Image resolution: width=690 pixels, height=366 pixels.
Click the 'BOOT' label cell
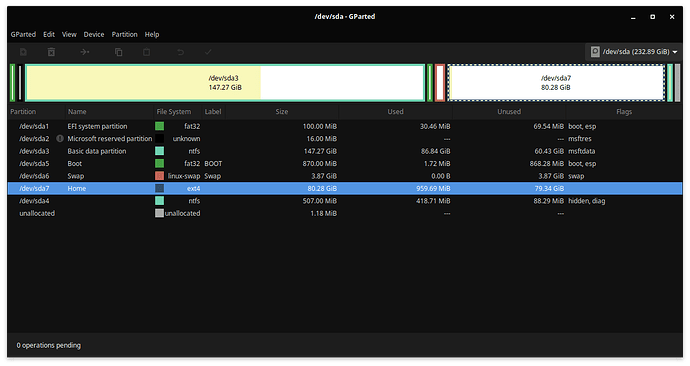[x=213, y=164]
